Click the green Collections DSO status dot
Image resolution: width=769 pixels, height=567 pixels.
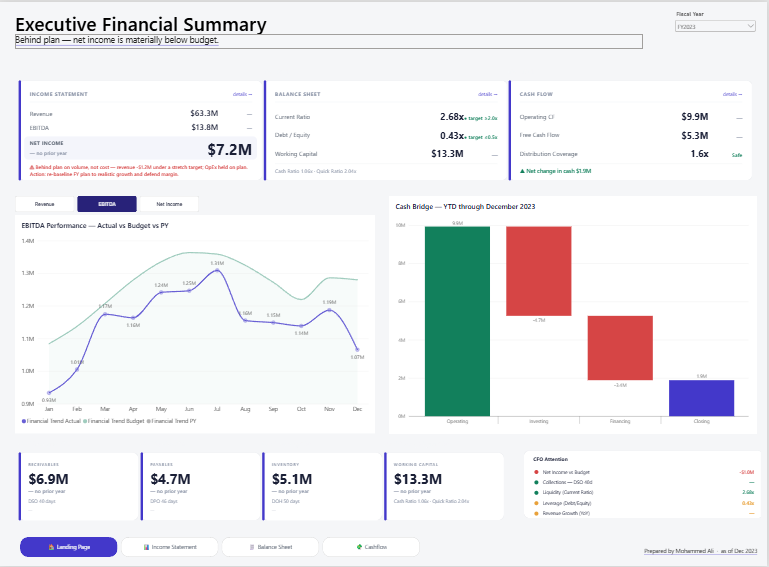pos(536,482)
